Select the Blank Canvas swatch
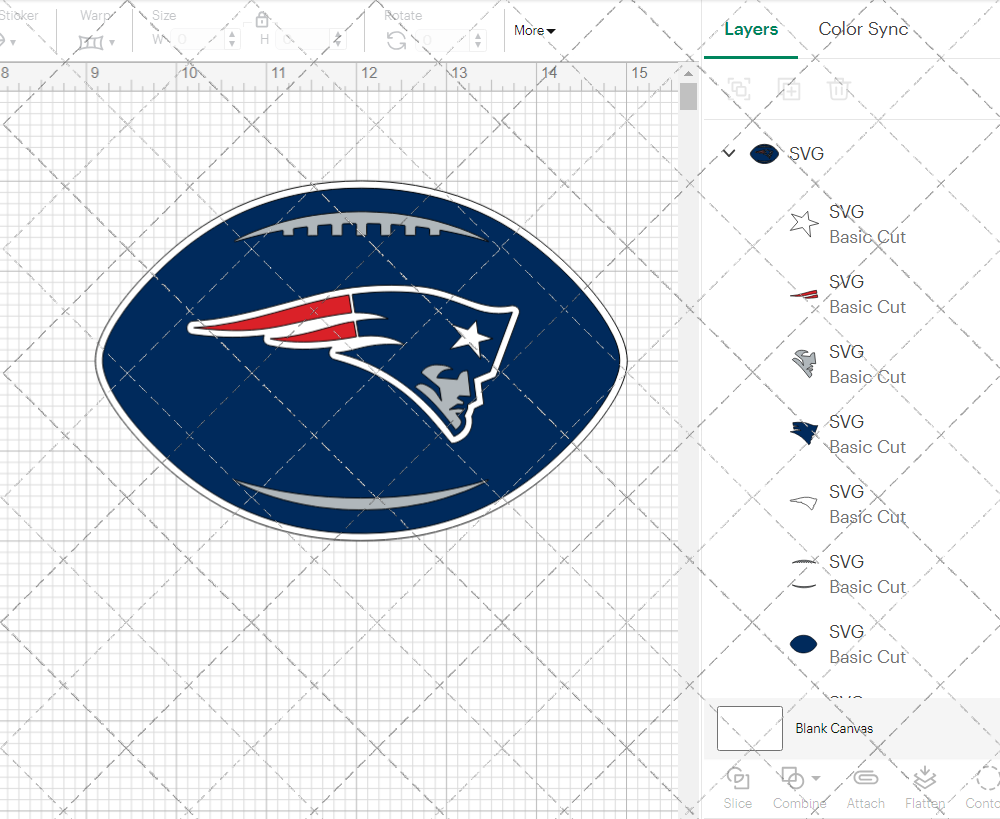 tap(749, 728)
